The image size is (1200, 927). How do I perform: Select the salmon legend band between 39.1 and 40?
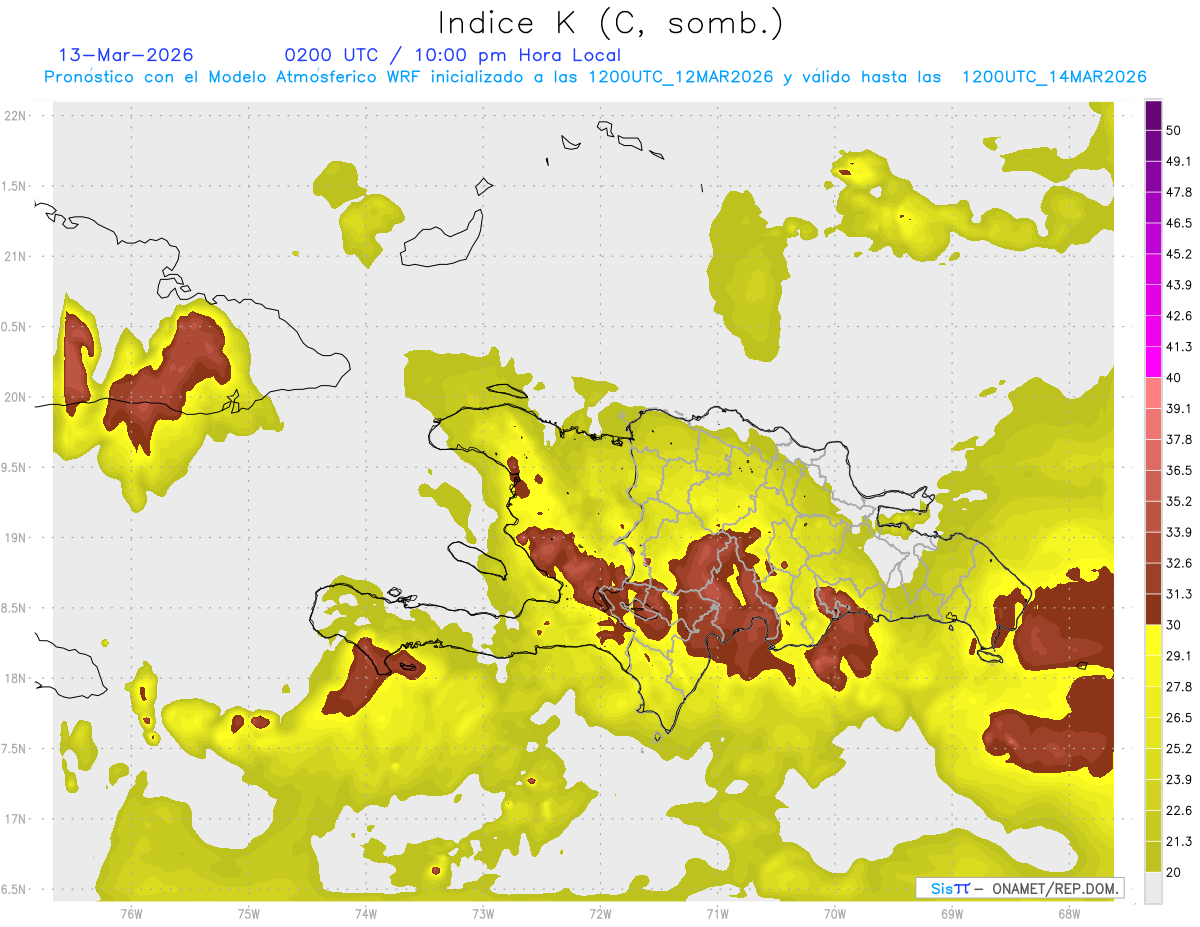tap(1153, 393)
